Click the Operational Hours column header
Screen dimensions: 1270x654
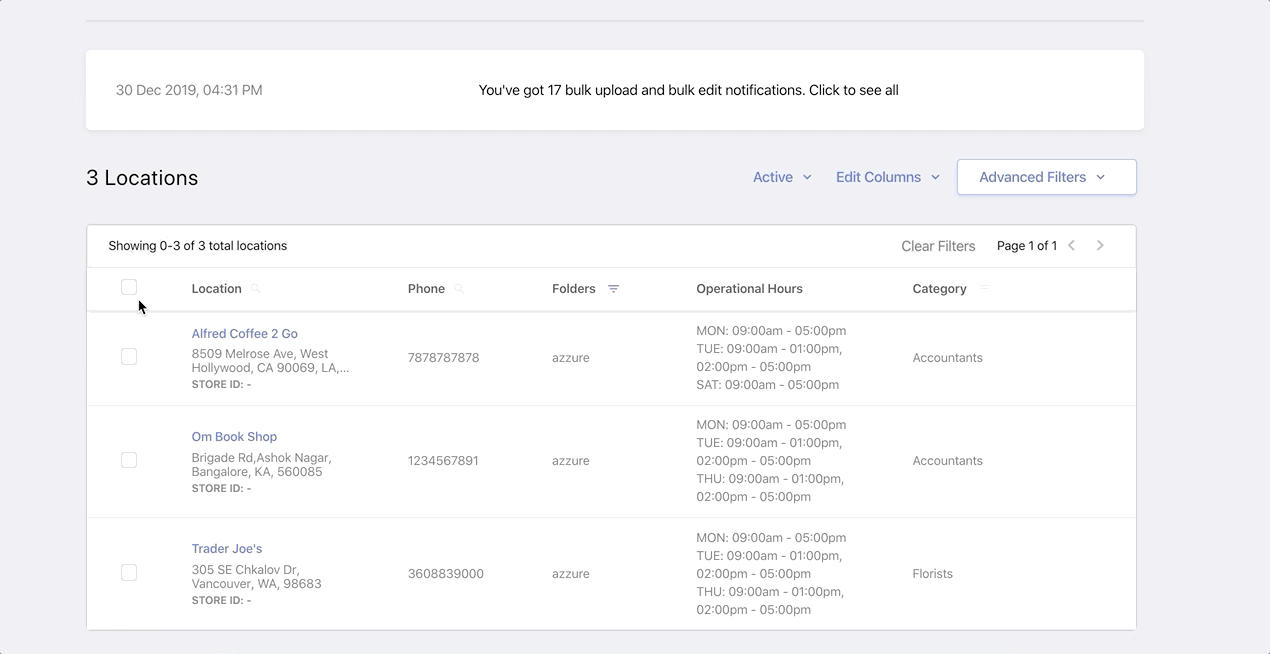click(x=749, y=289)
